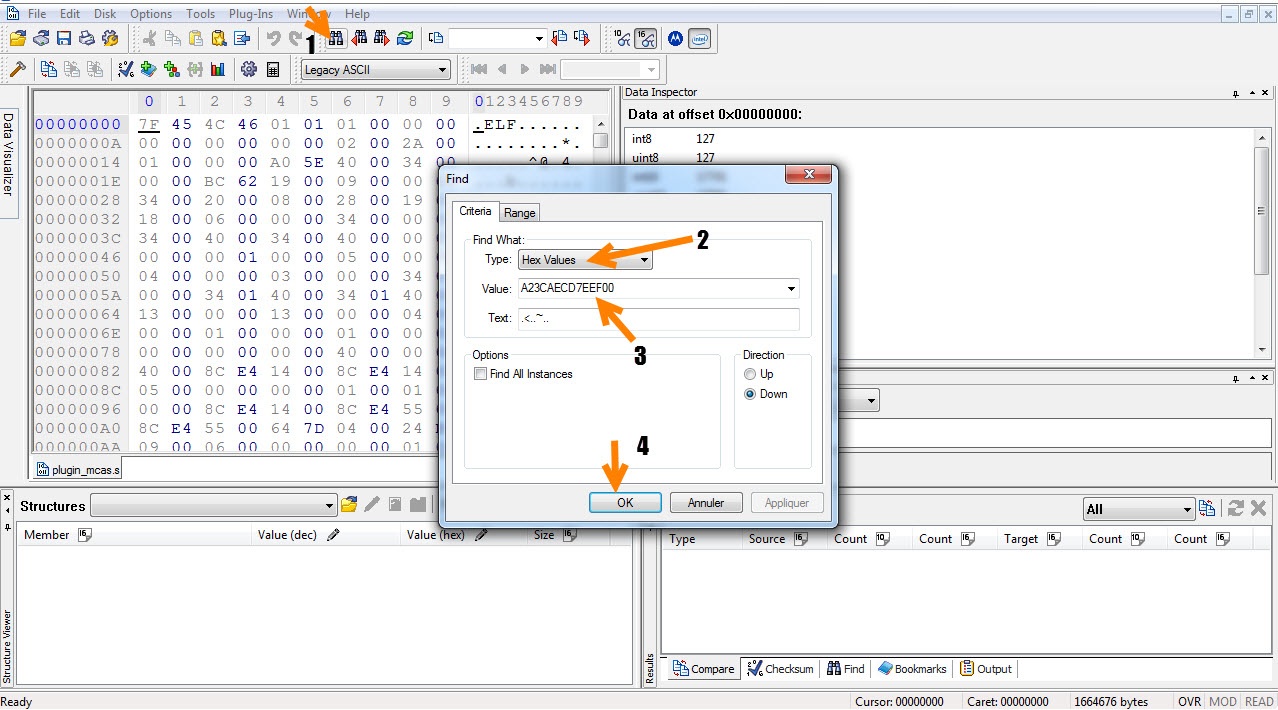Viewport: 1278px width, 710px height.
Task: Click the Annuler button to cancel
Action: coord(706,503)
